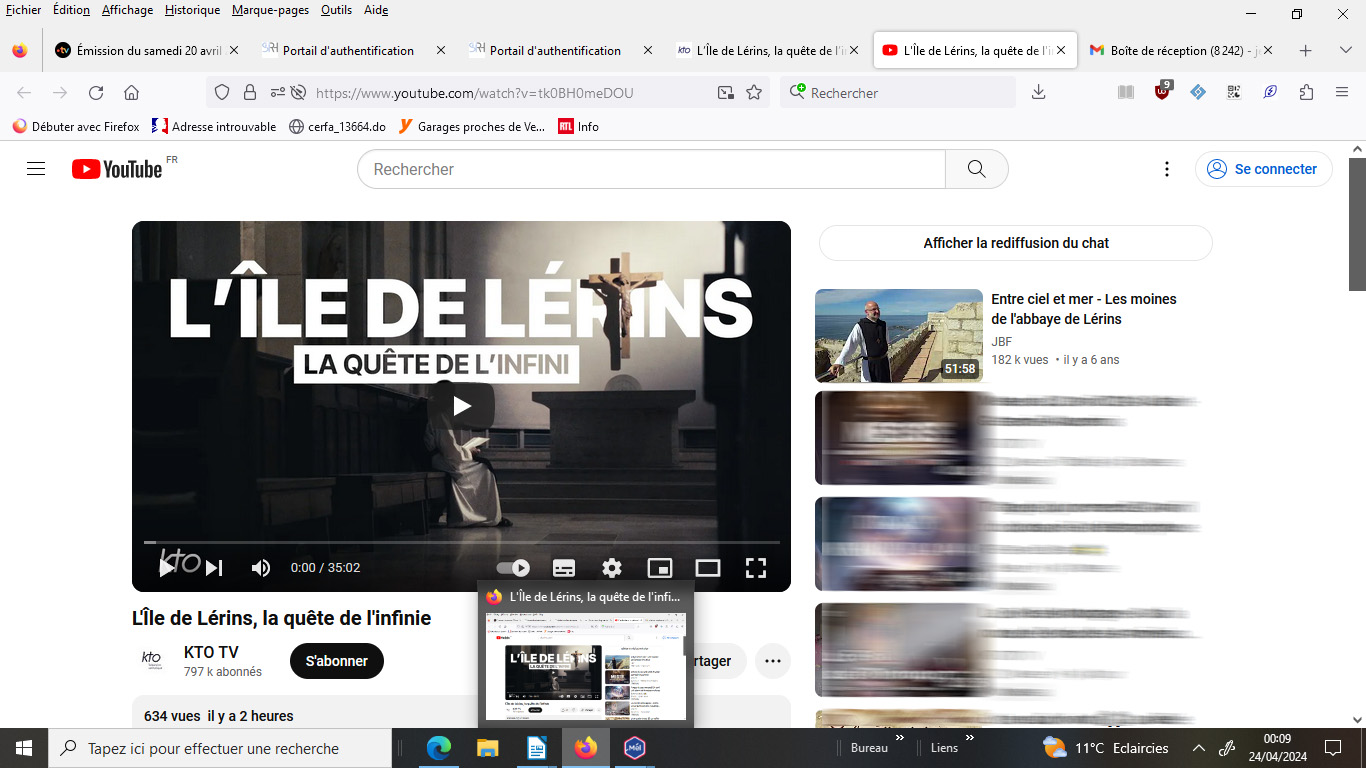Open the Affichage menu
1366x768 pixels.
[x=127, y=10]
